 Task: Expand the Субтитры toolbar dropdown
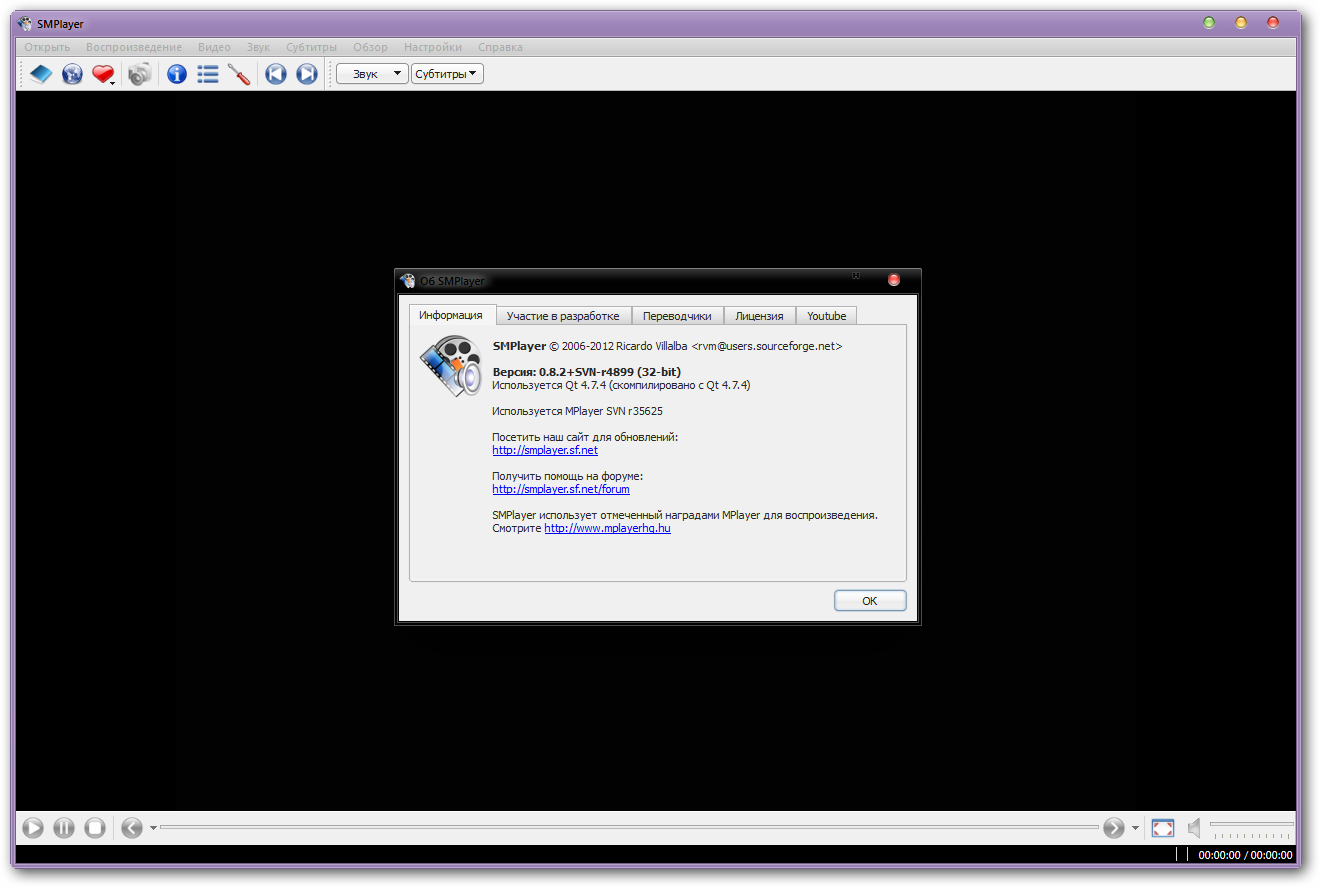pos(447,74)
